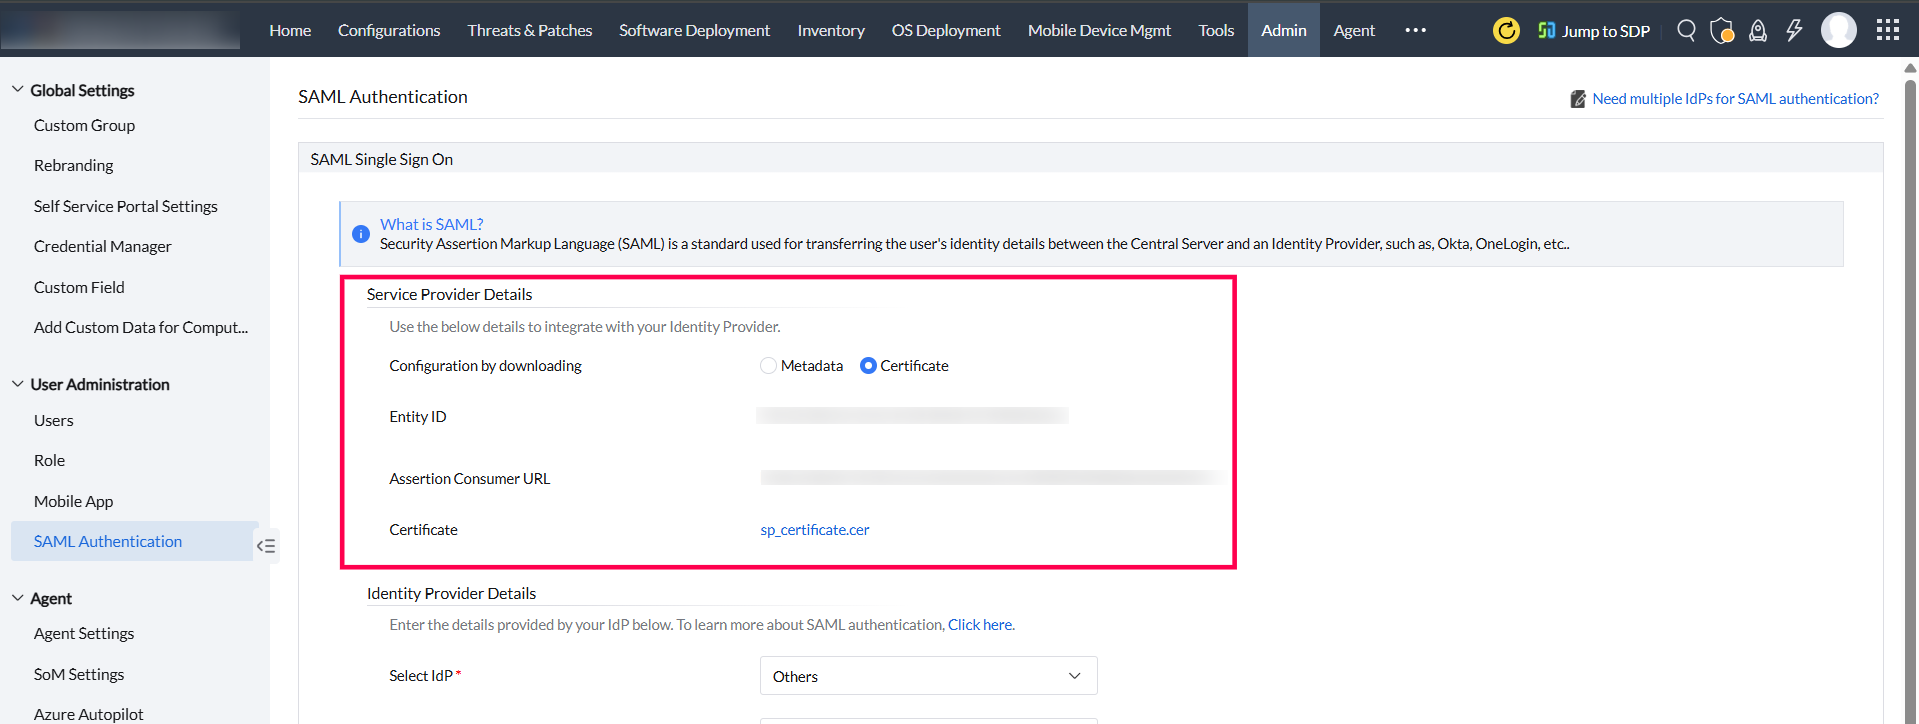1919x724 pixels.
Task: Switch to the Inventory tab
Action: (830, 31)
